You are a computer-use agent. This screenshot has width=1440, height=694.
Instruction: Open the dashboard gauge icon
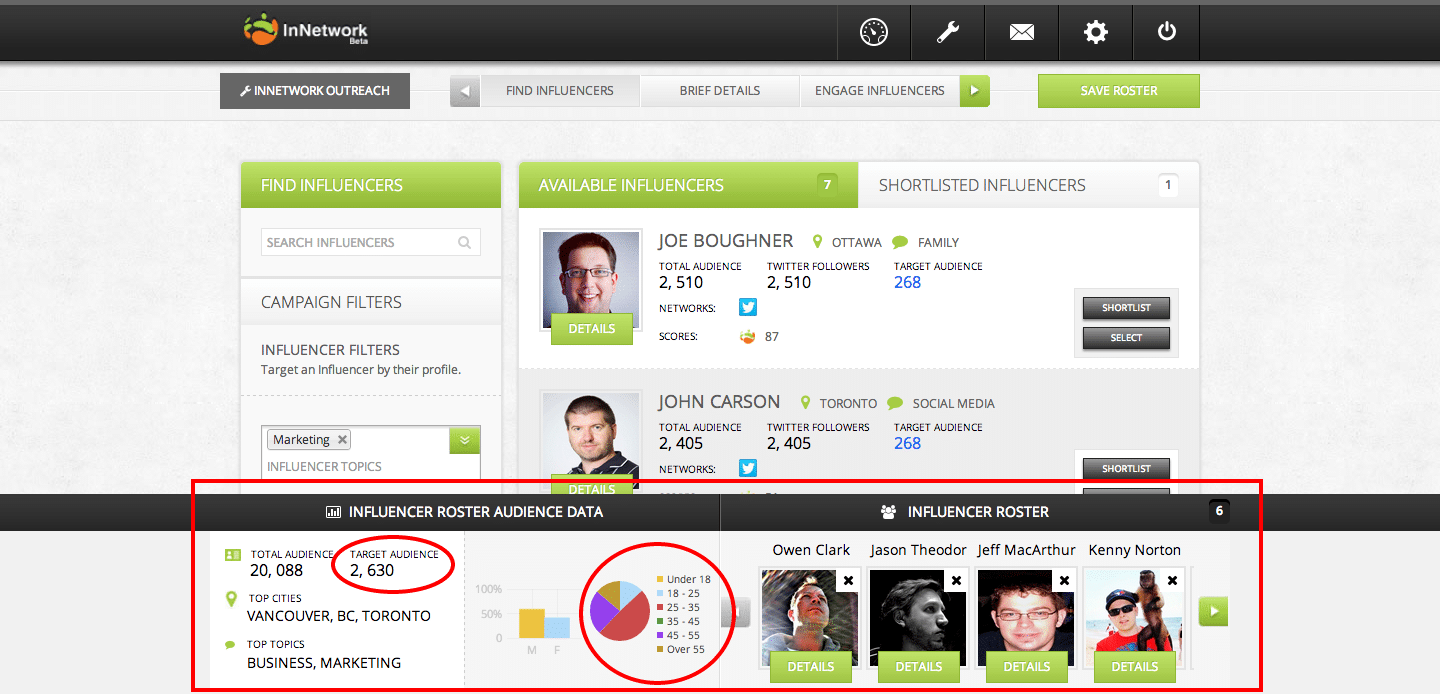coord(874,32)
